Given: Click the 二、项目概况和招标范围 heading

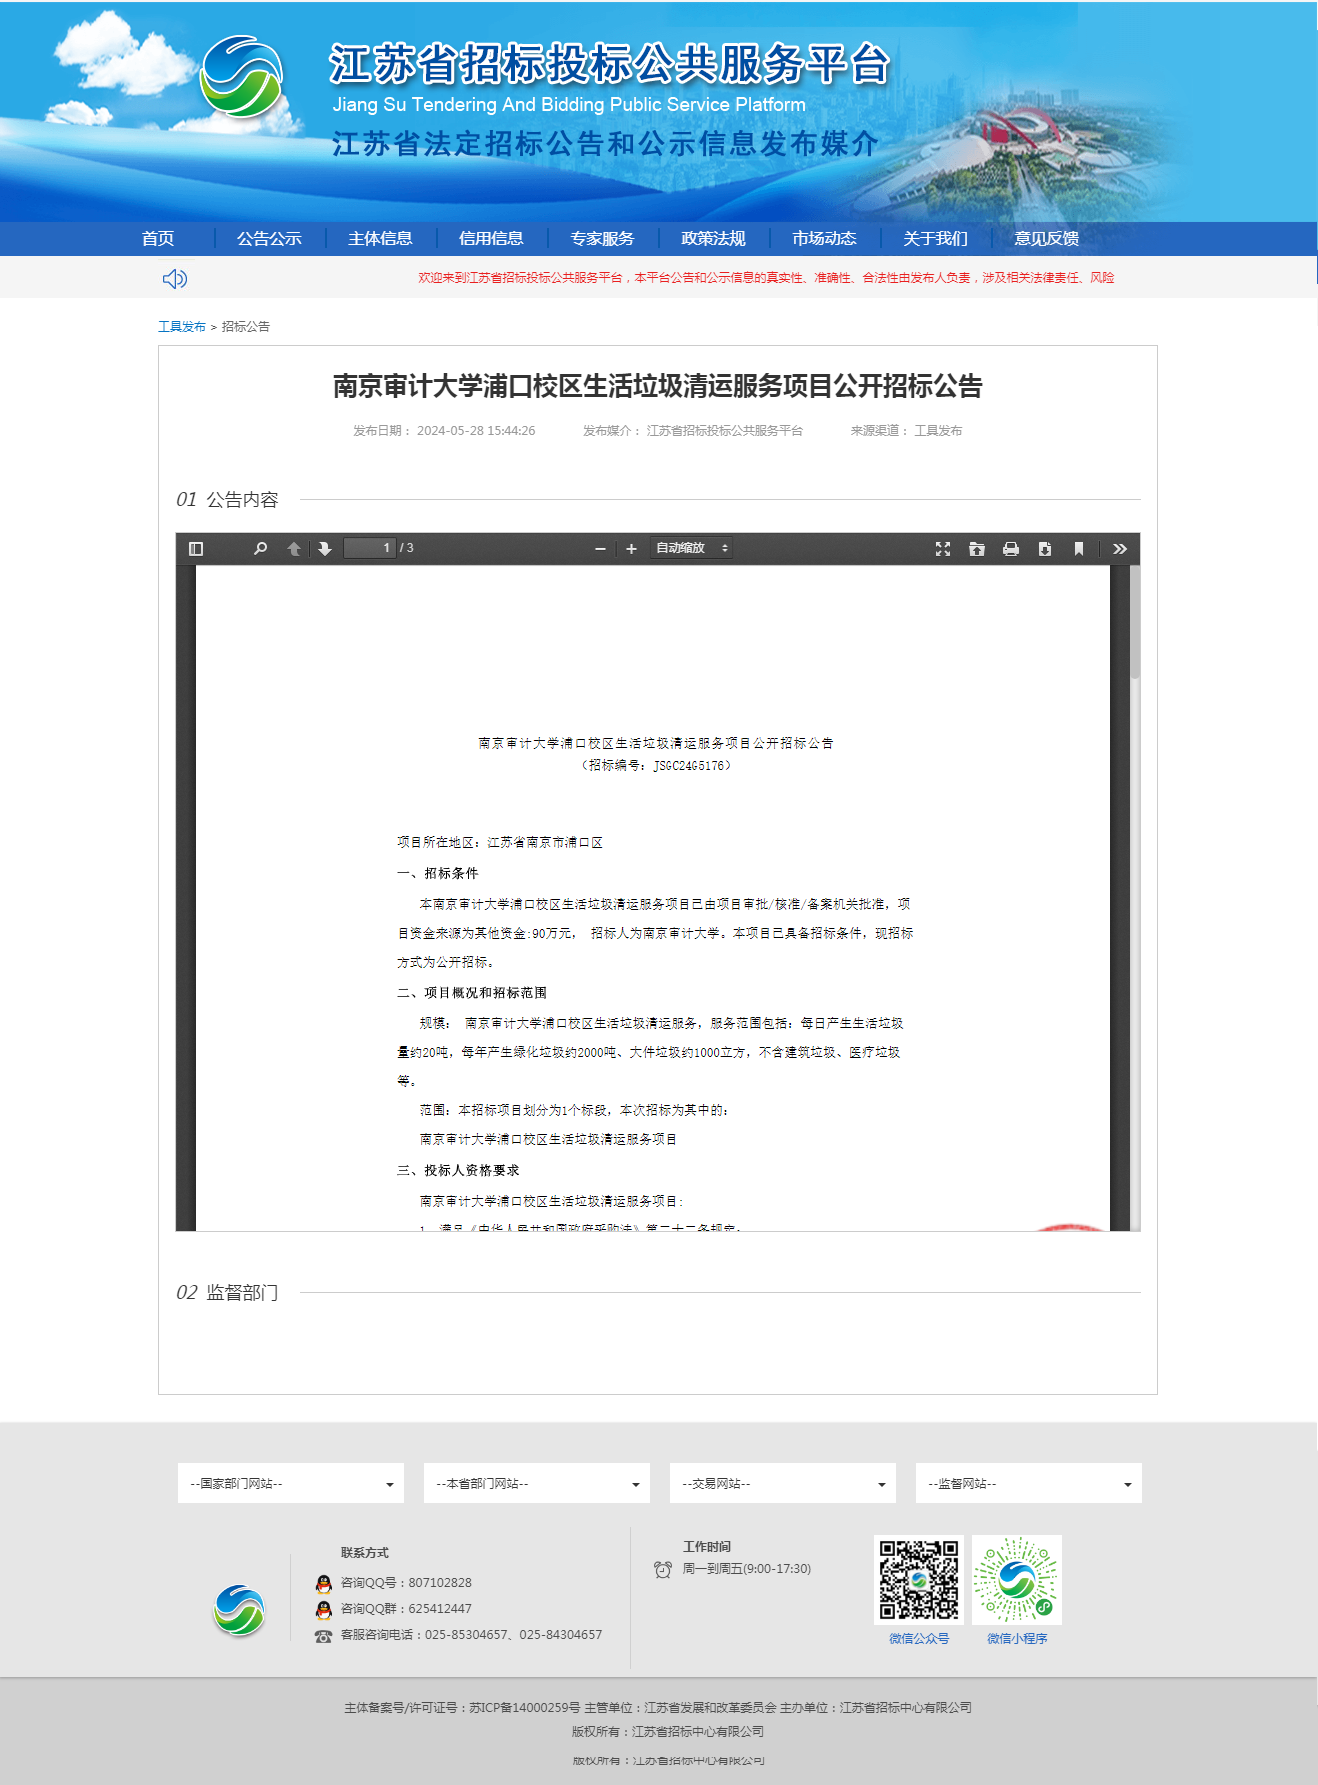Looking at the screenshot, I should (x=472, y=993).
